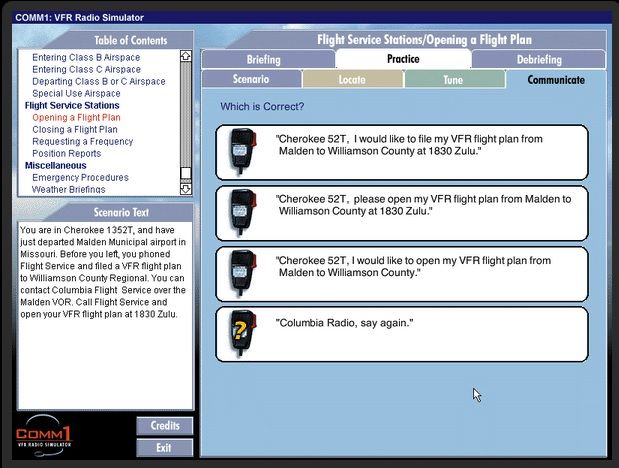Image resolution: width=619 pixels, height=468 pixels.
Task: Open 'Emergency Procedures' lesson
Action: tap(80, 178)
